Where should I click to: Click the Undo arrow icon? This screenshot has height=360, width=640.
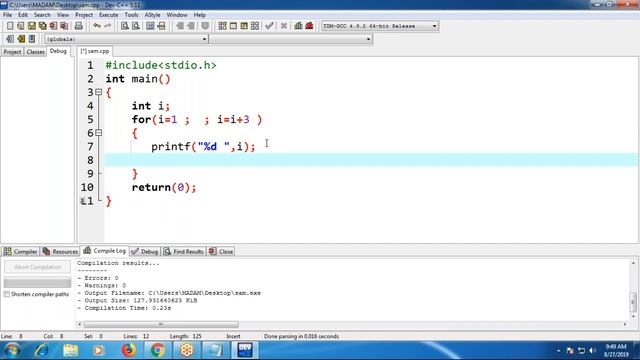97,26
